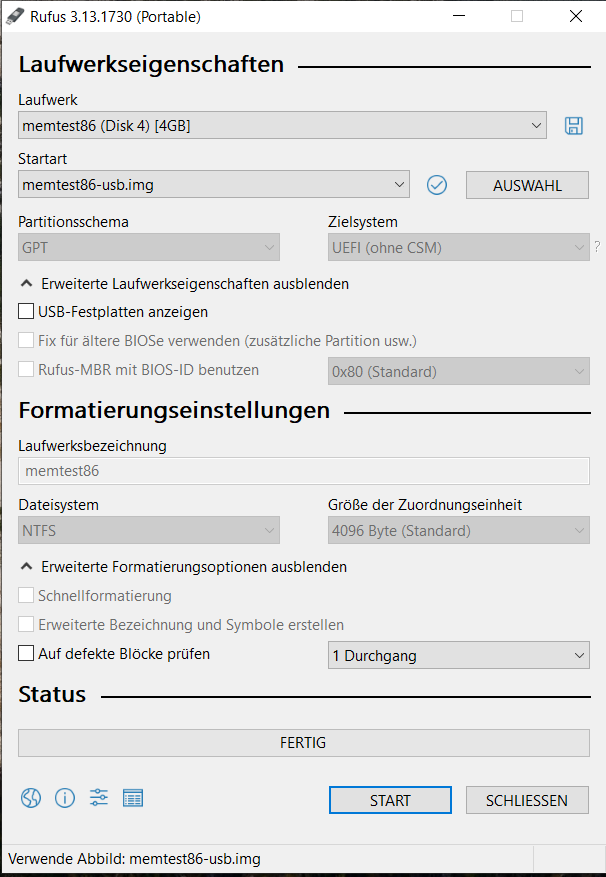Open the log viewer icon

click(x=133, y=798)
